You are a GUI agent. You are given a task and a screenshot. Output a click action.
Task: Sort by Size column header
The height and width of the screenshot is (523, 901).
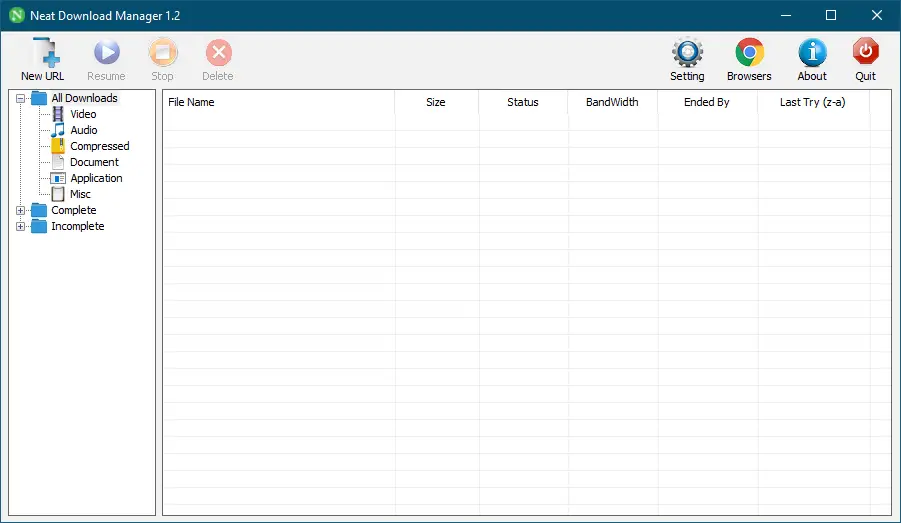(436, 102)
